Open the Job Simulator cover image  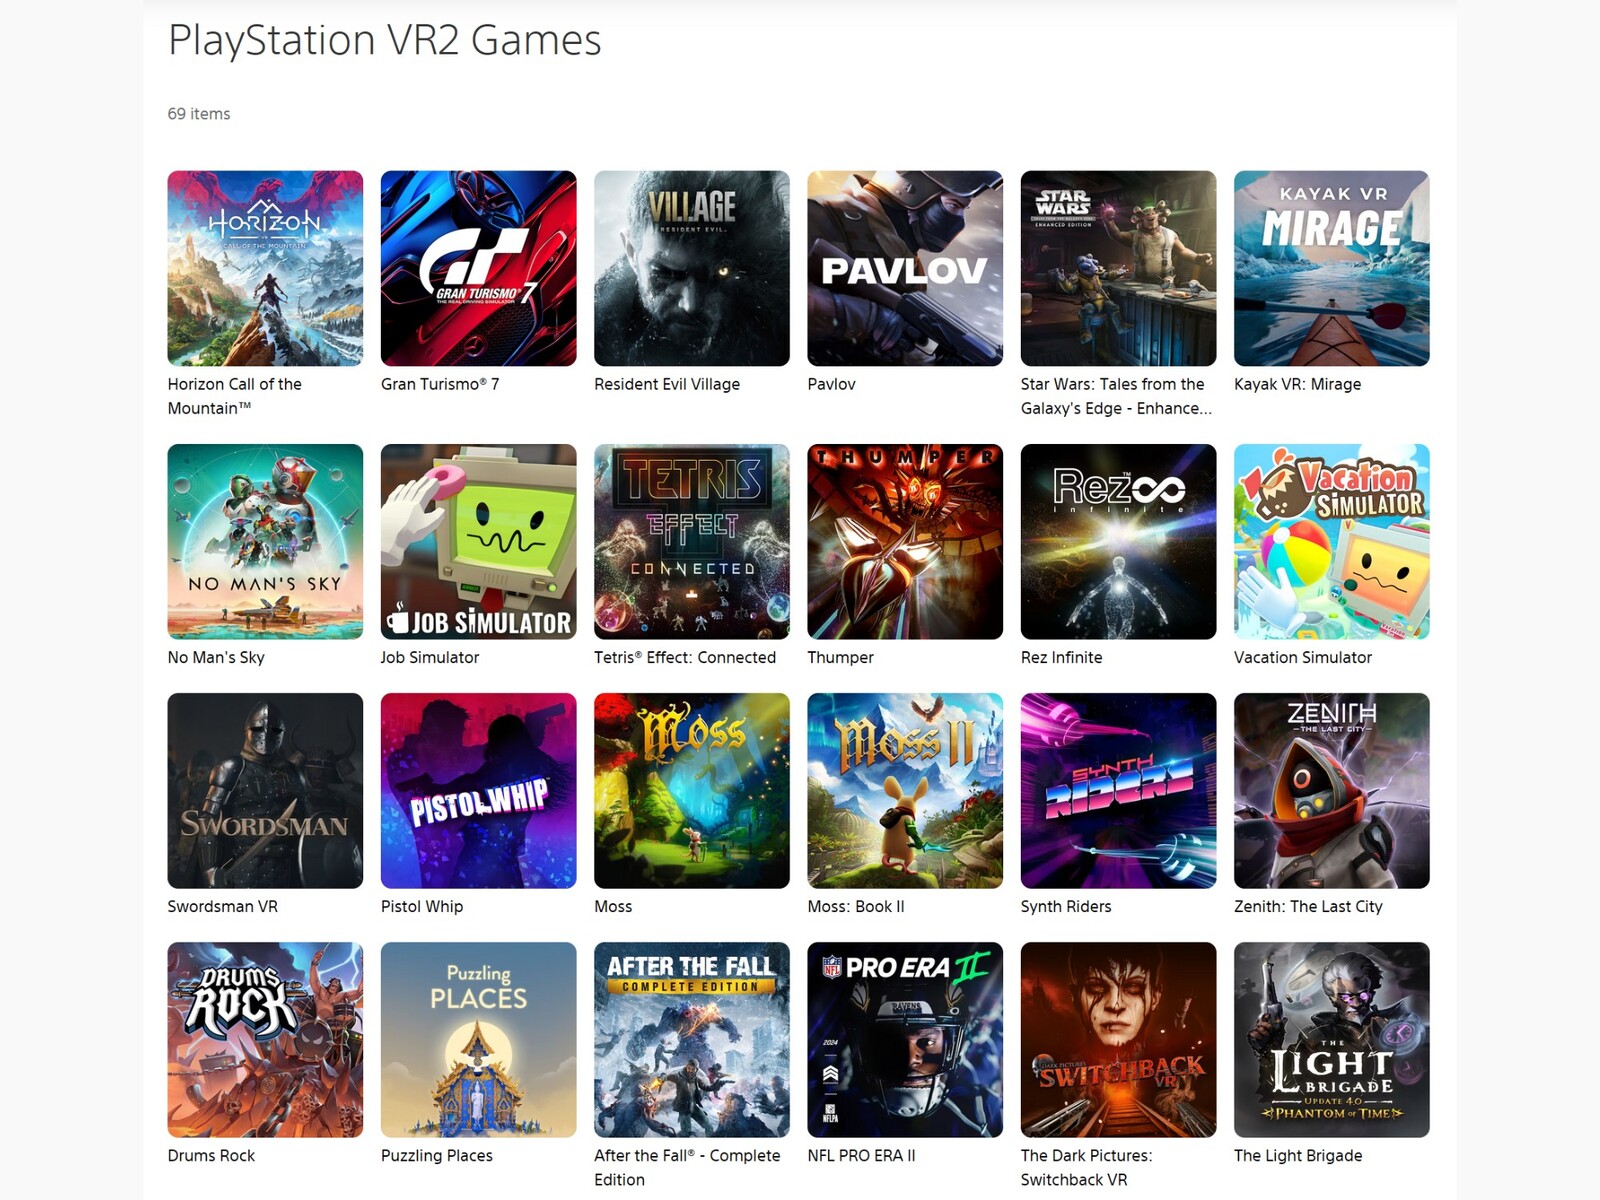(x=478, y=541)
